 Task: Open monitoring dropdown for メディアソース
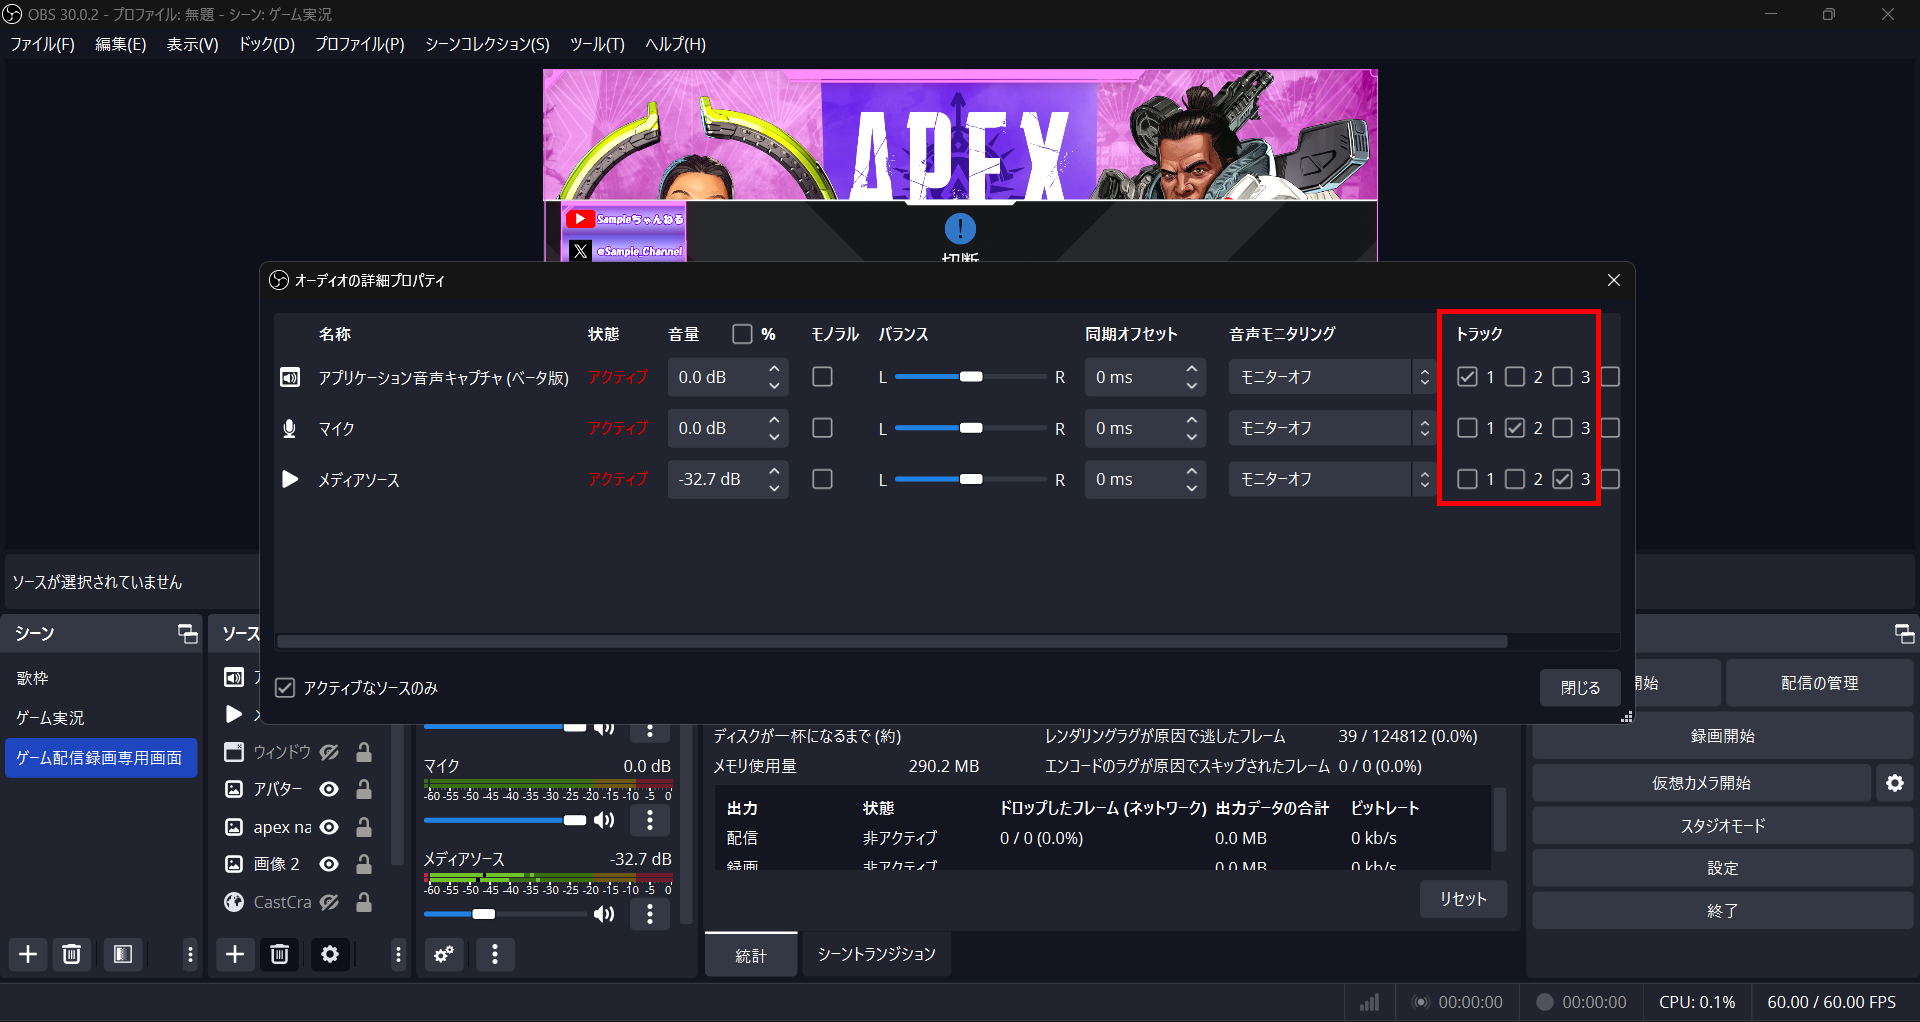point(1333,479)
